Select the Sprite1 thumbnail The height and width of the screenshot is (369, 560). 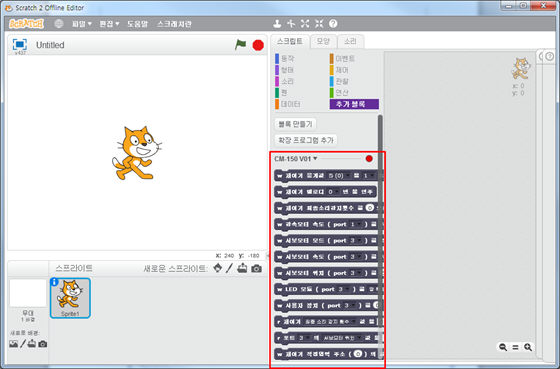[70, 298]
